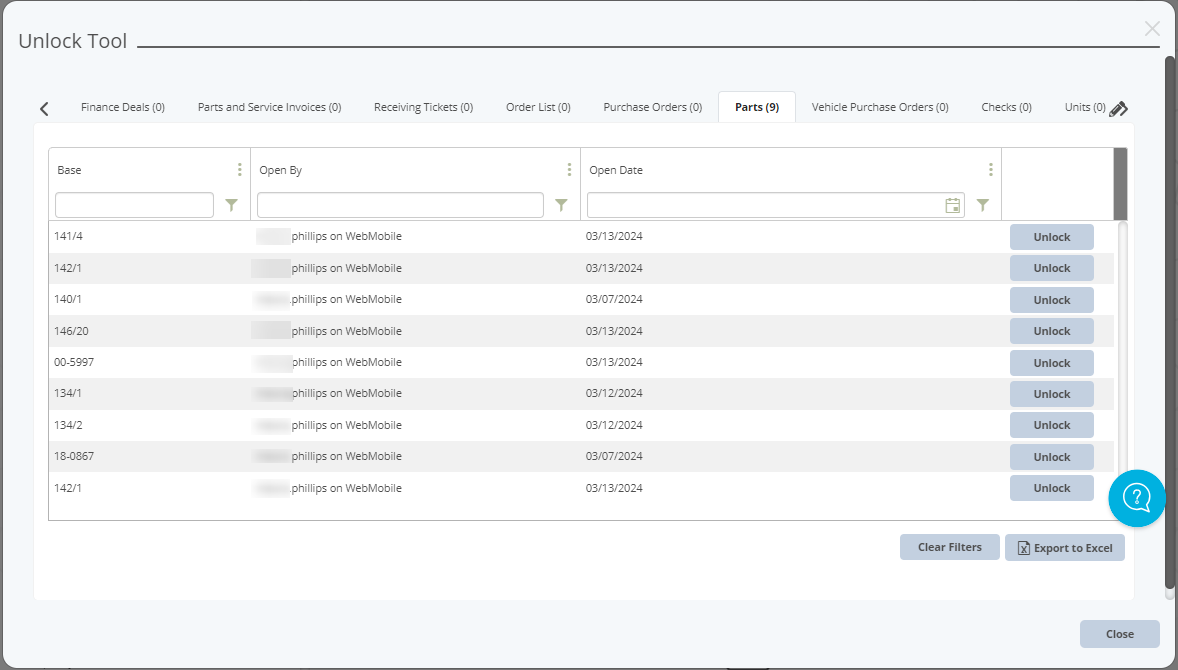Select the 140/1 base cell
This screenshot has width=1178, height=670.
68,299
